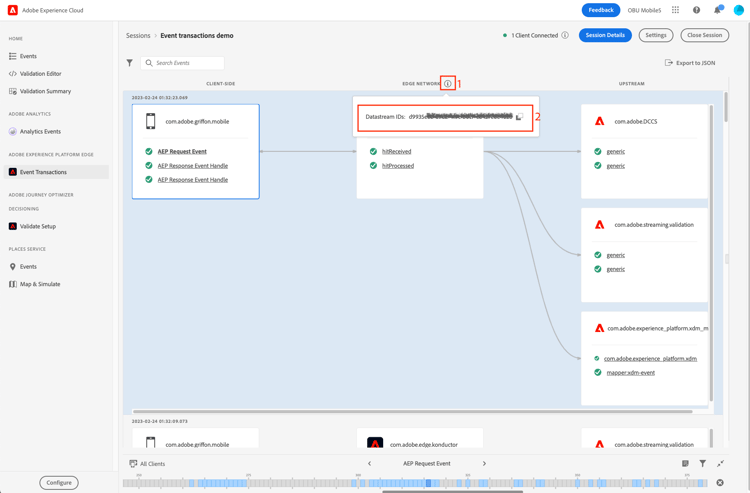Click the Adobe Experience Cloud logo
The image size is (750, 493).
click(13, 10)
